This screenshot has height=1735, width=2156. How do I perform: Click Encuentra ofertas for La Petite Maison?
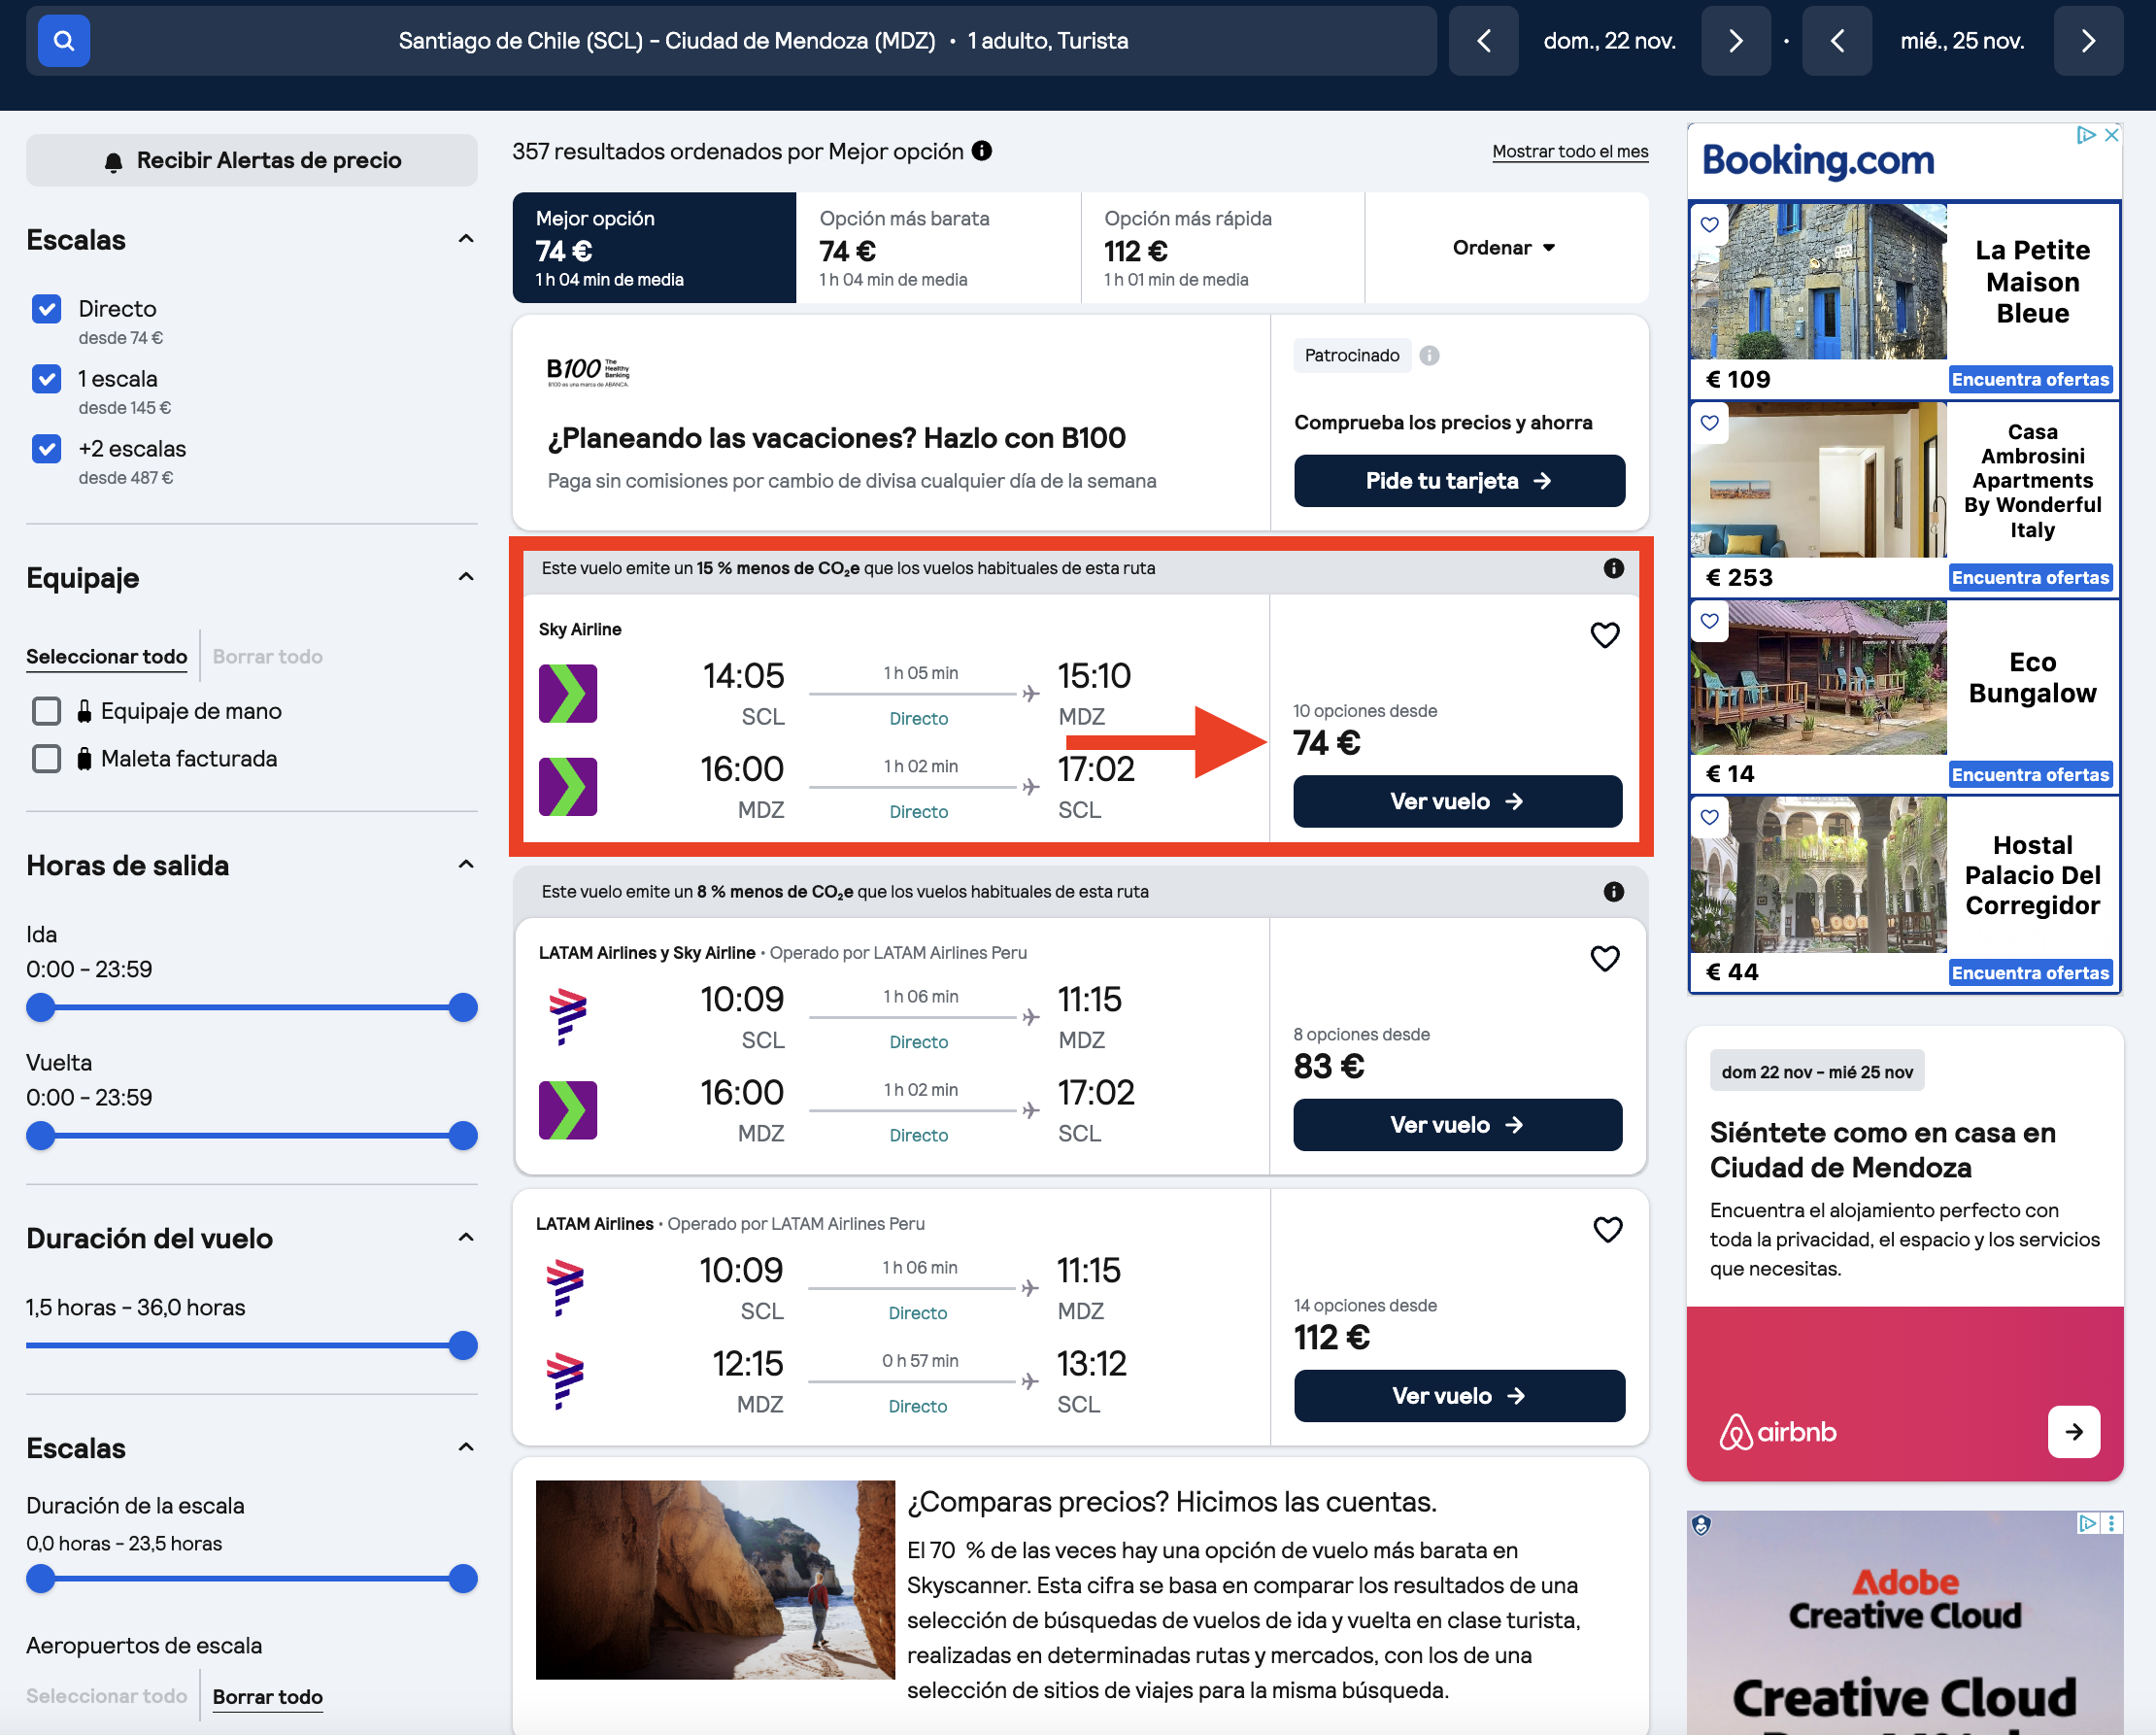click(x=2030, y=380)
